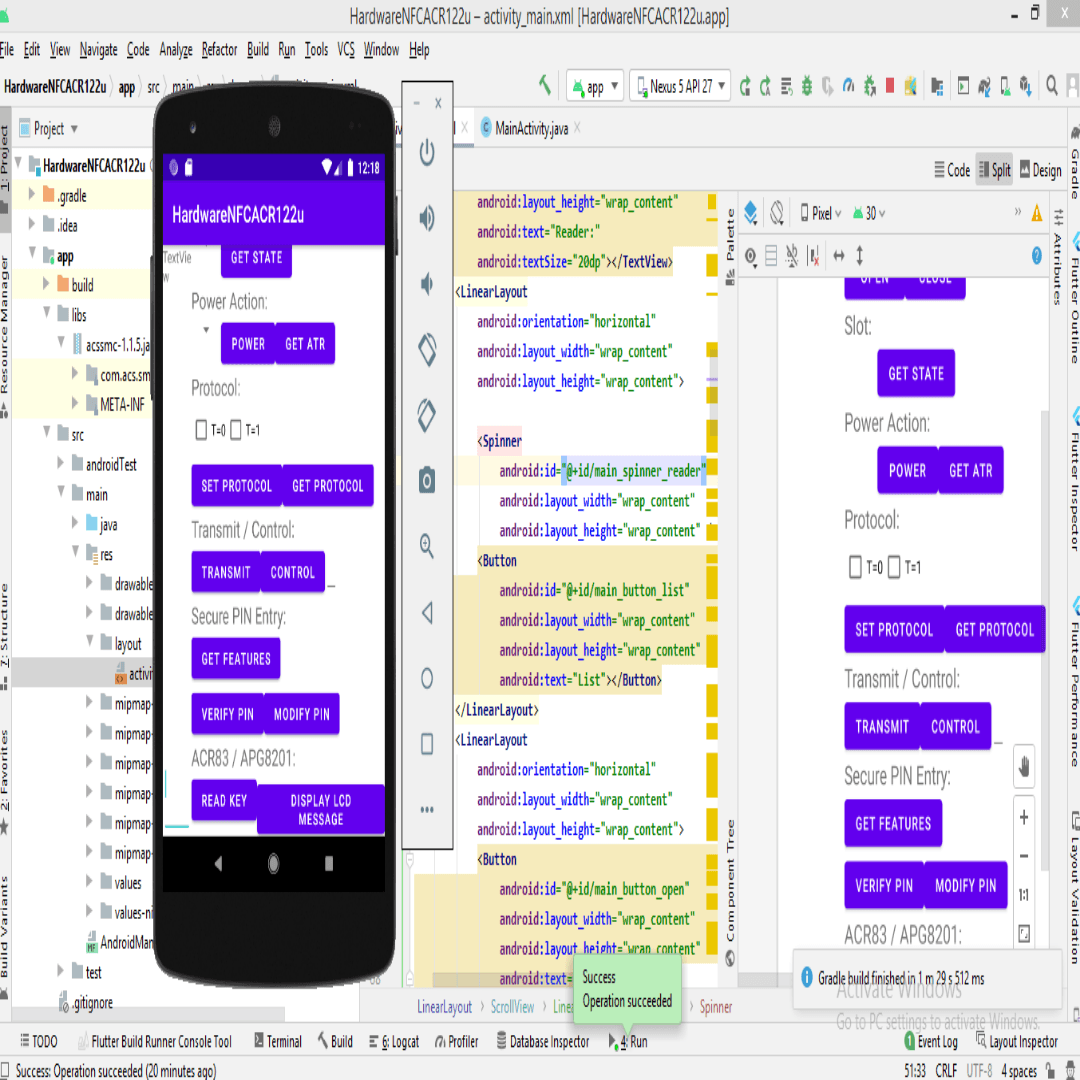Open the Nexus 5 API 27 device dropdown
Viewport: 1080px width, 1080px height.
tap(680, 87)
